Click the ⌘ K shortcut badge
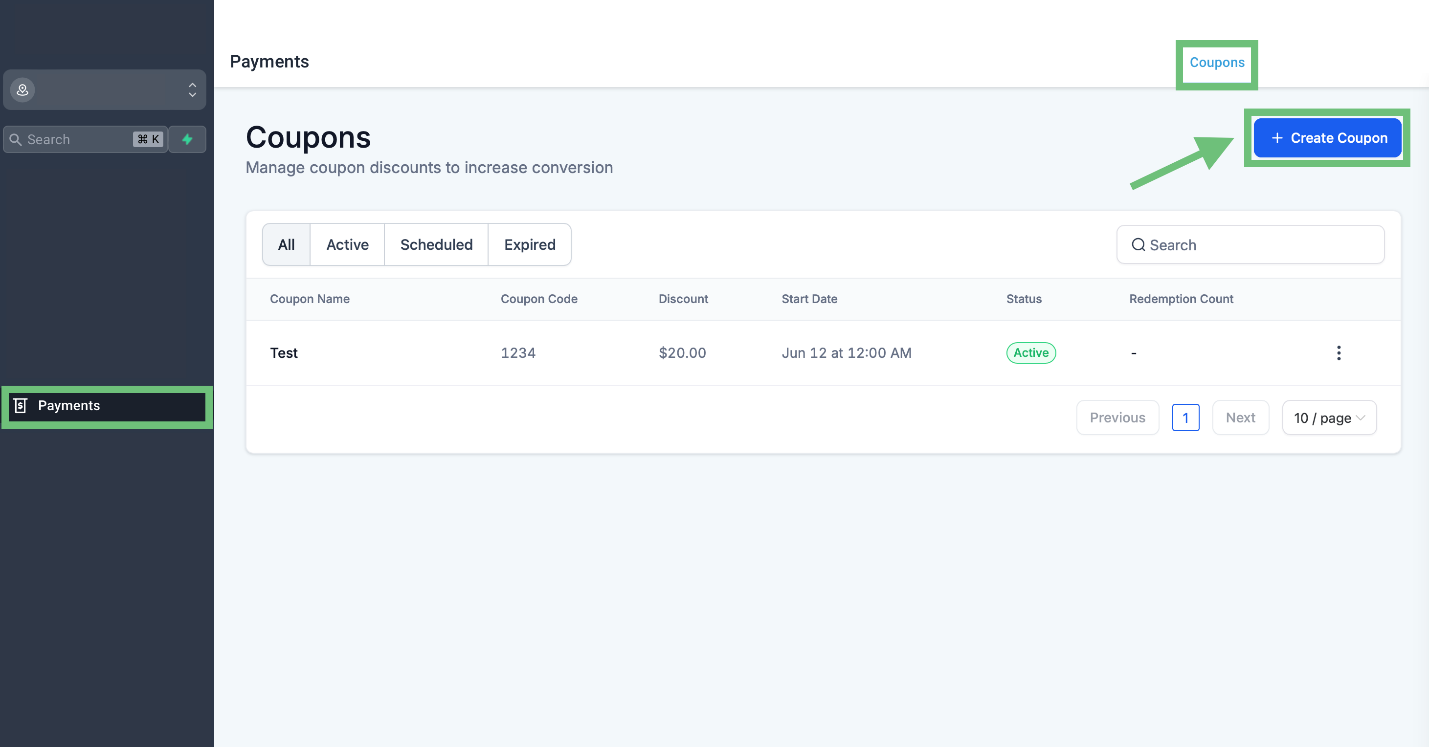 [148, 140]
